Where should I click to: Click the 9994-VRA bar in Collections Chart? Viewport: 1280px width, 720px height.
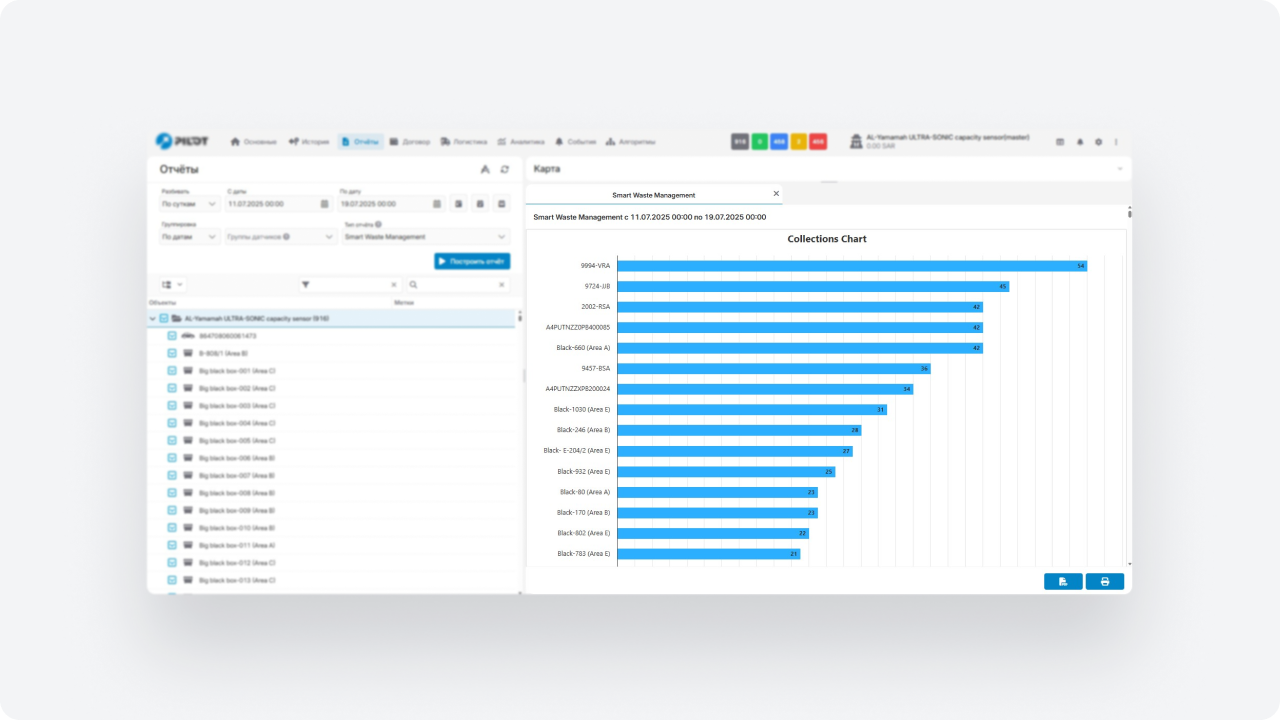tap(851, 266)
